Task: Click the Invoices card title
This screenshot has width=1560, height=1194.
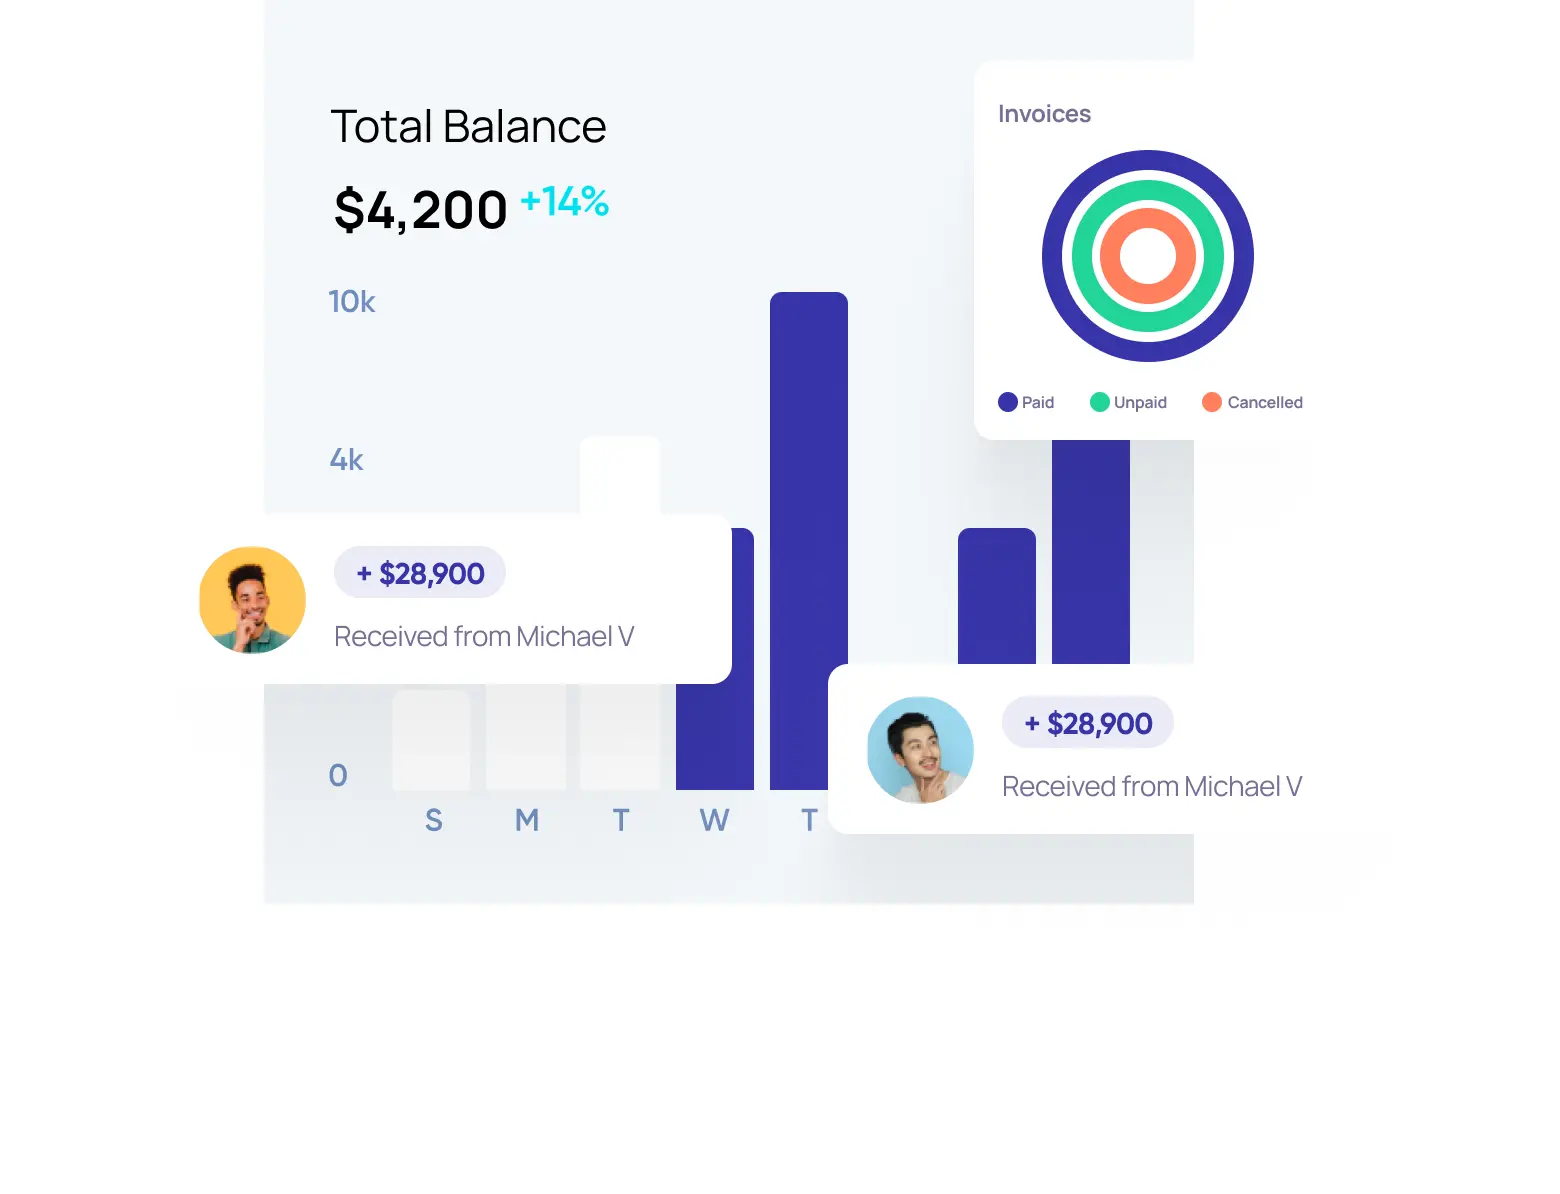Action: click(x=1044, y=114)
